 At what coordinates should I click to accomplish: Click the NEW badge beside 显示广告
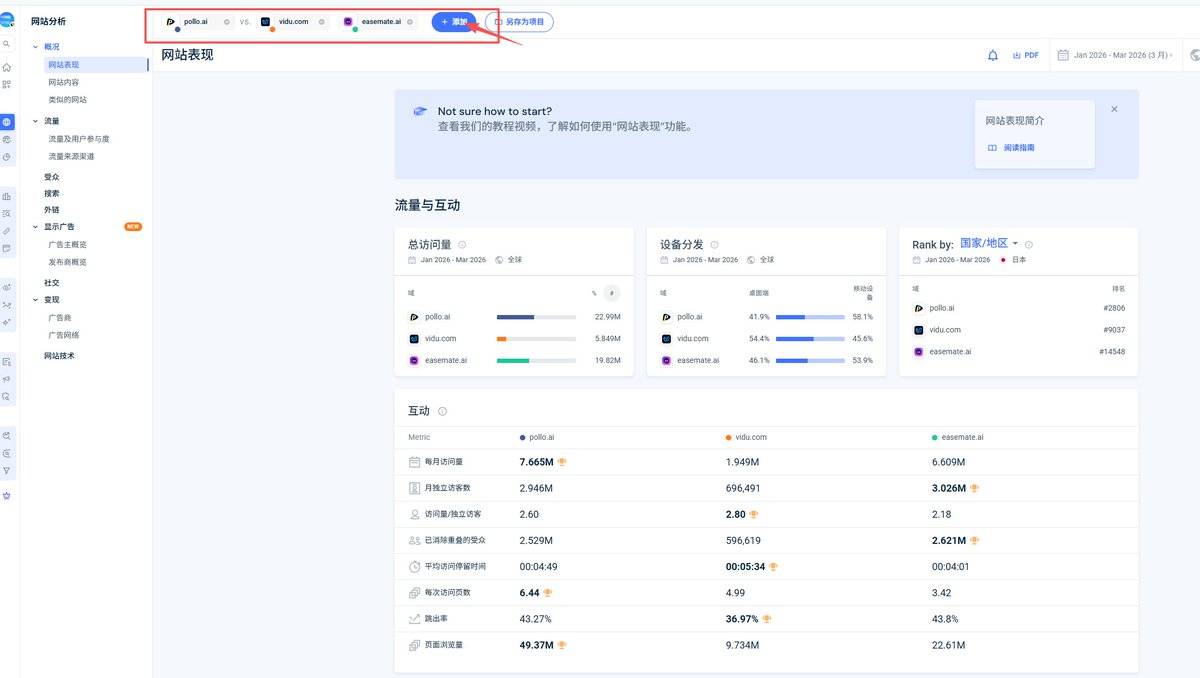coord(133,226)
